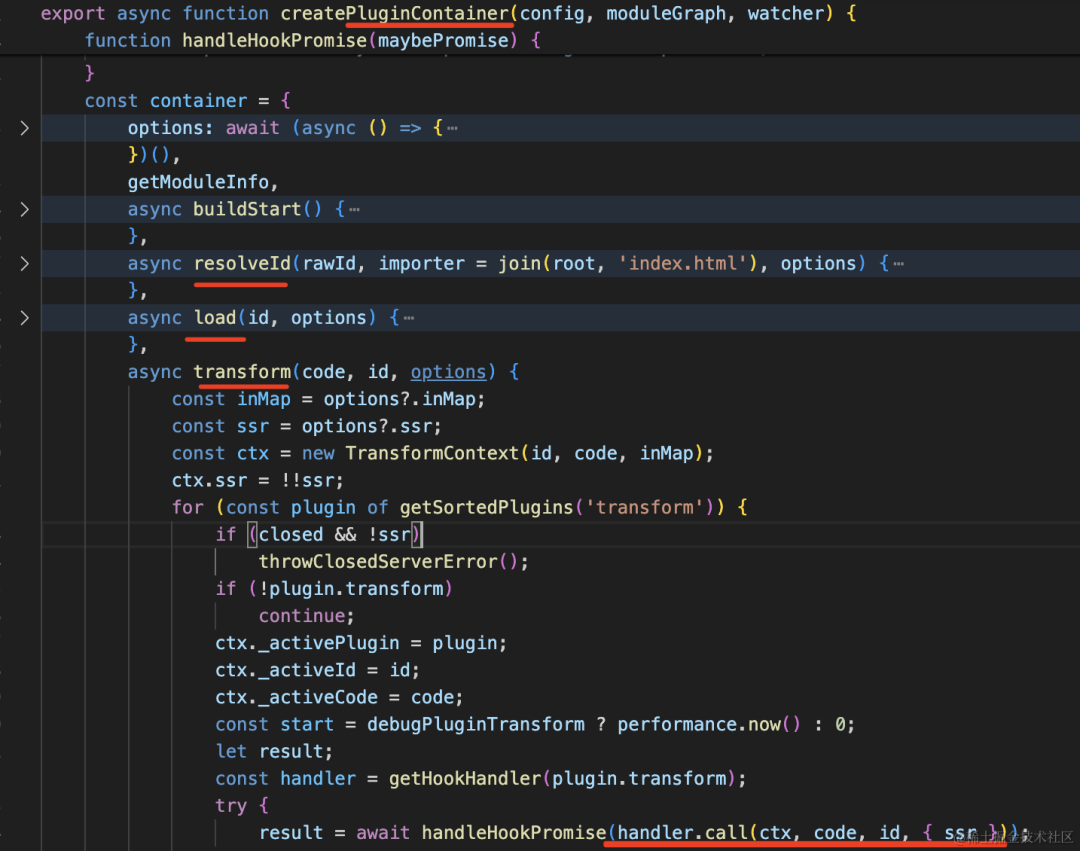Click the handleHookPromise function declaration name
Image resolution: width=1080 pixels, height=851 pixels.
[x=274, y=41]
